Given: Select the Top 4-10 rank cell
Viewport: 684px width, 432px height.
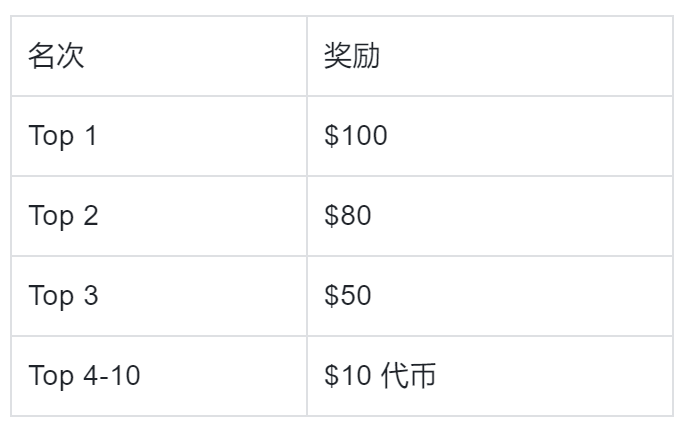Looking at the screenshot, I should (x=158, y=376).
